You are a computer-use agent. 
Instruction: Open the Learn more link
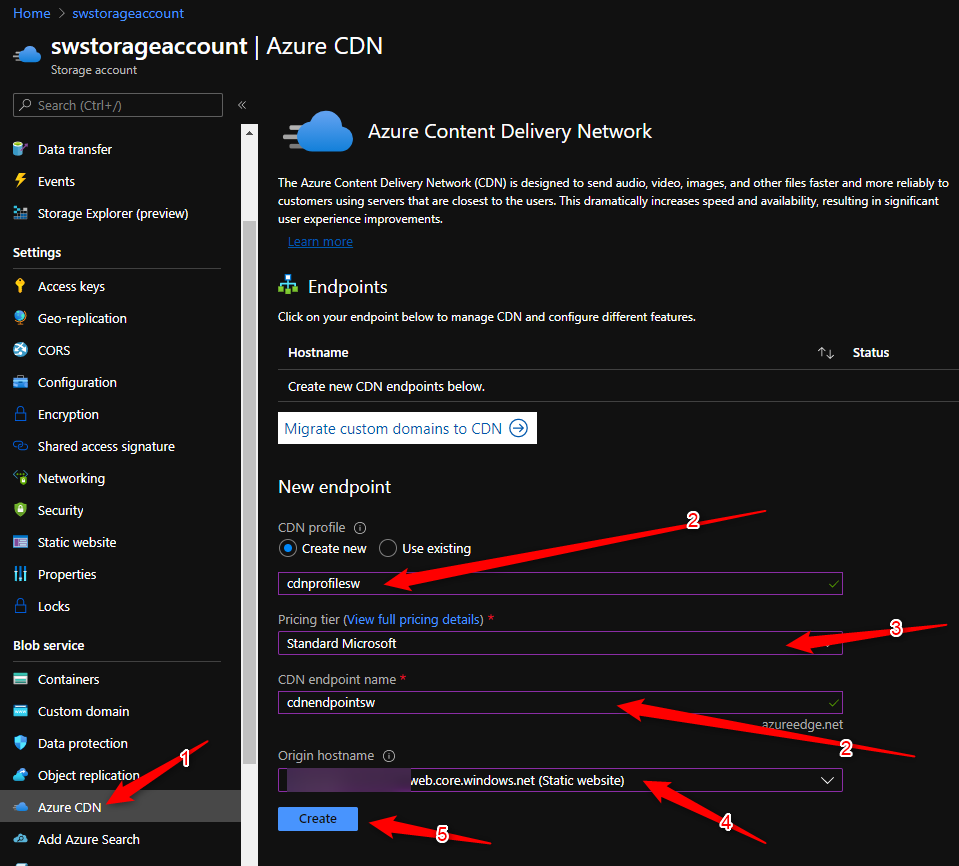point(320,242)
